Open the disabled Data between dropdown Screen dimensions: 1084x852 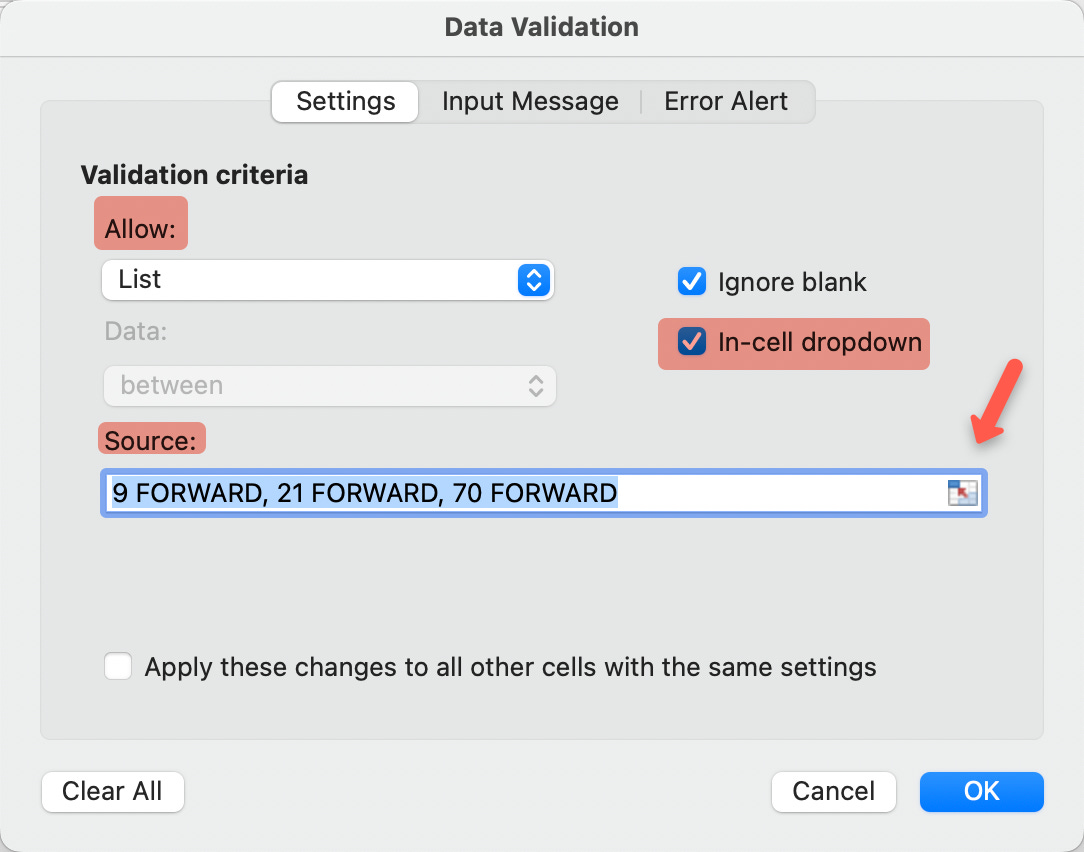pos(330,386)
